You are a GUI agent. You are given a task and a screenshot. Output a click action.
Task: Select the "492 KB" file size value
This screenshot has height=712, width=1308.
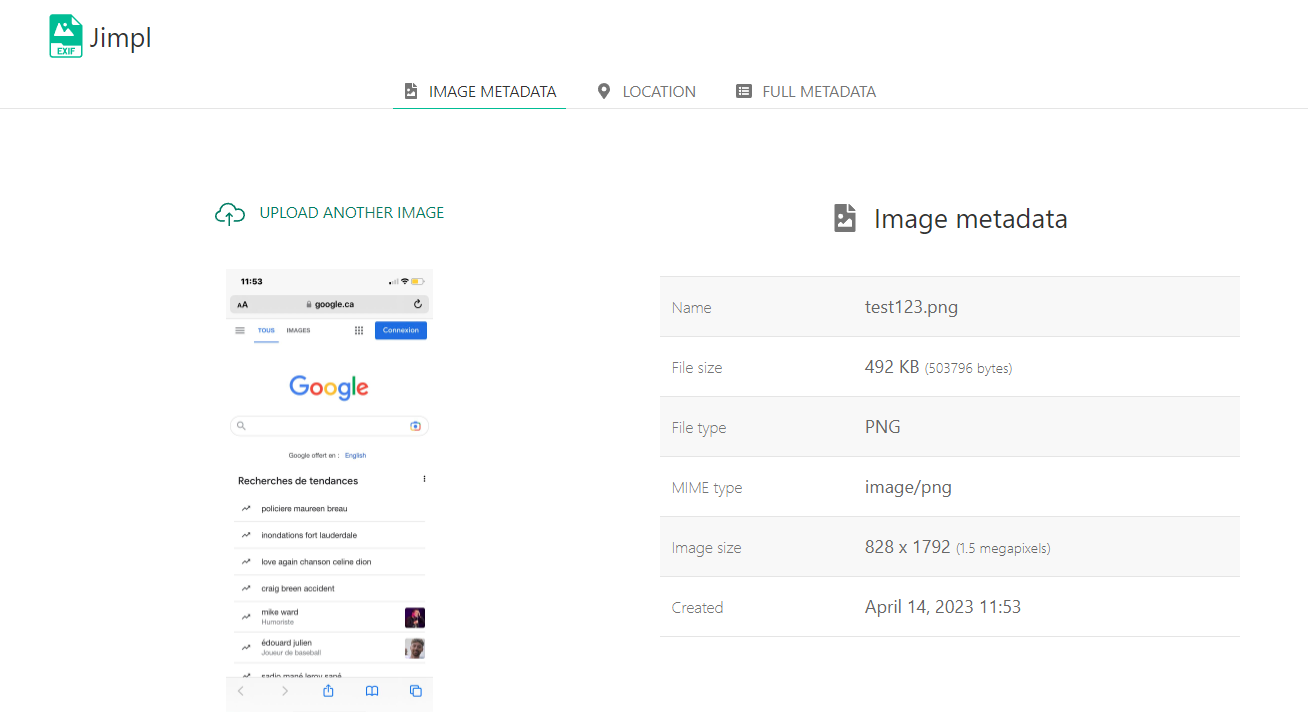coord(892,367)
